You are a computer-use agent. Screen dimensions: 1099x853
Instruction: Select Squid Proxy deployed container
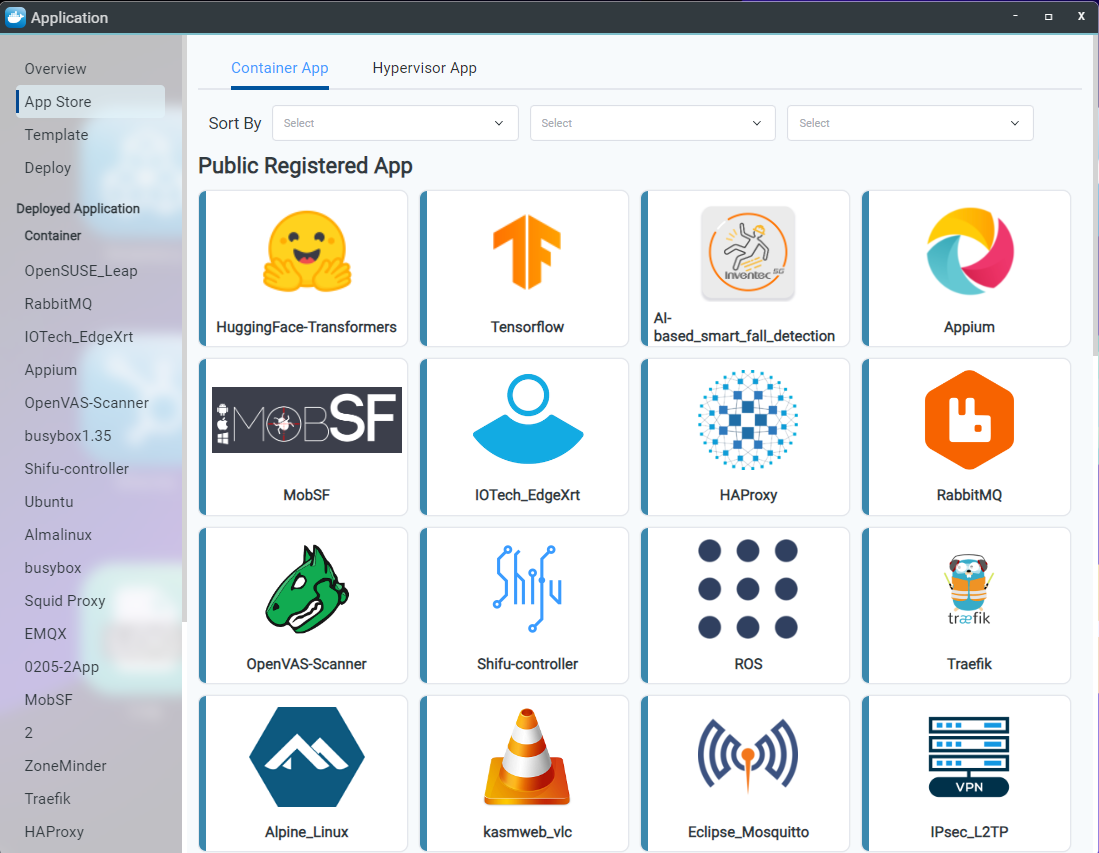point(64,601)
